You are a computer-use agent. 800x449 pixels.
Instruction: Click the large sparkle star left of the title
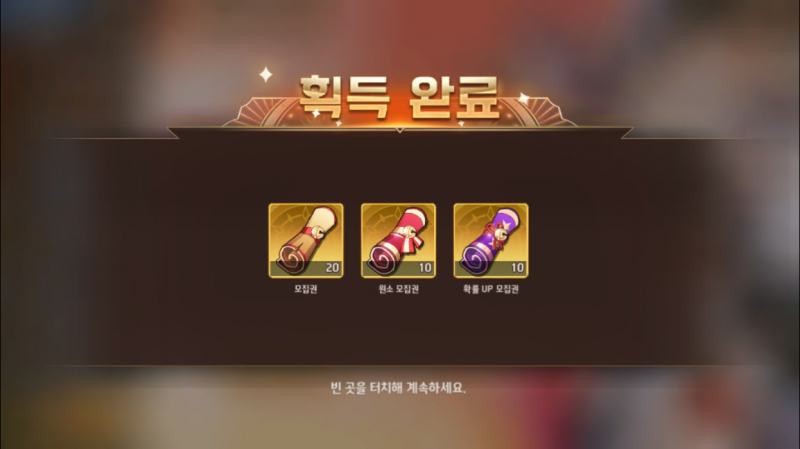[x=266, y=74]
